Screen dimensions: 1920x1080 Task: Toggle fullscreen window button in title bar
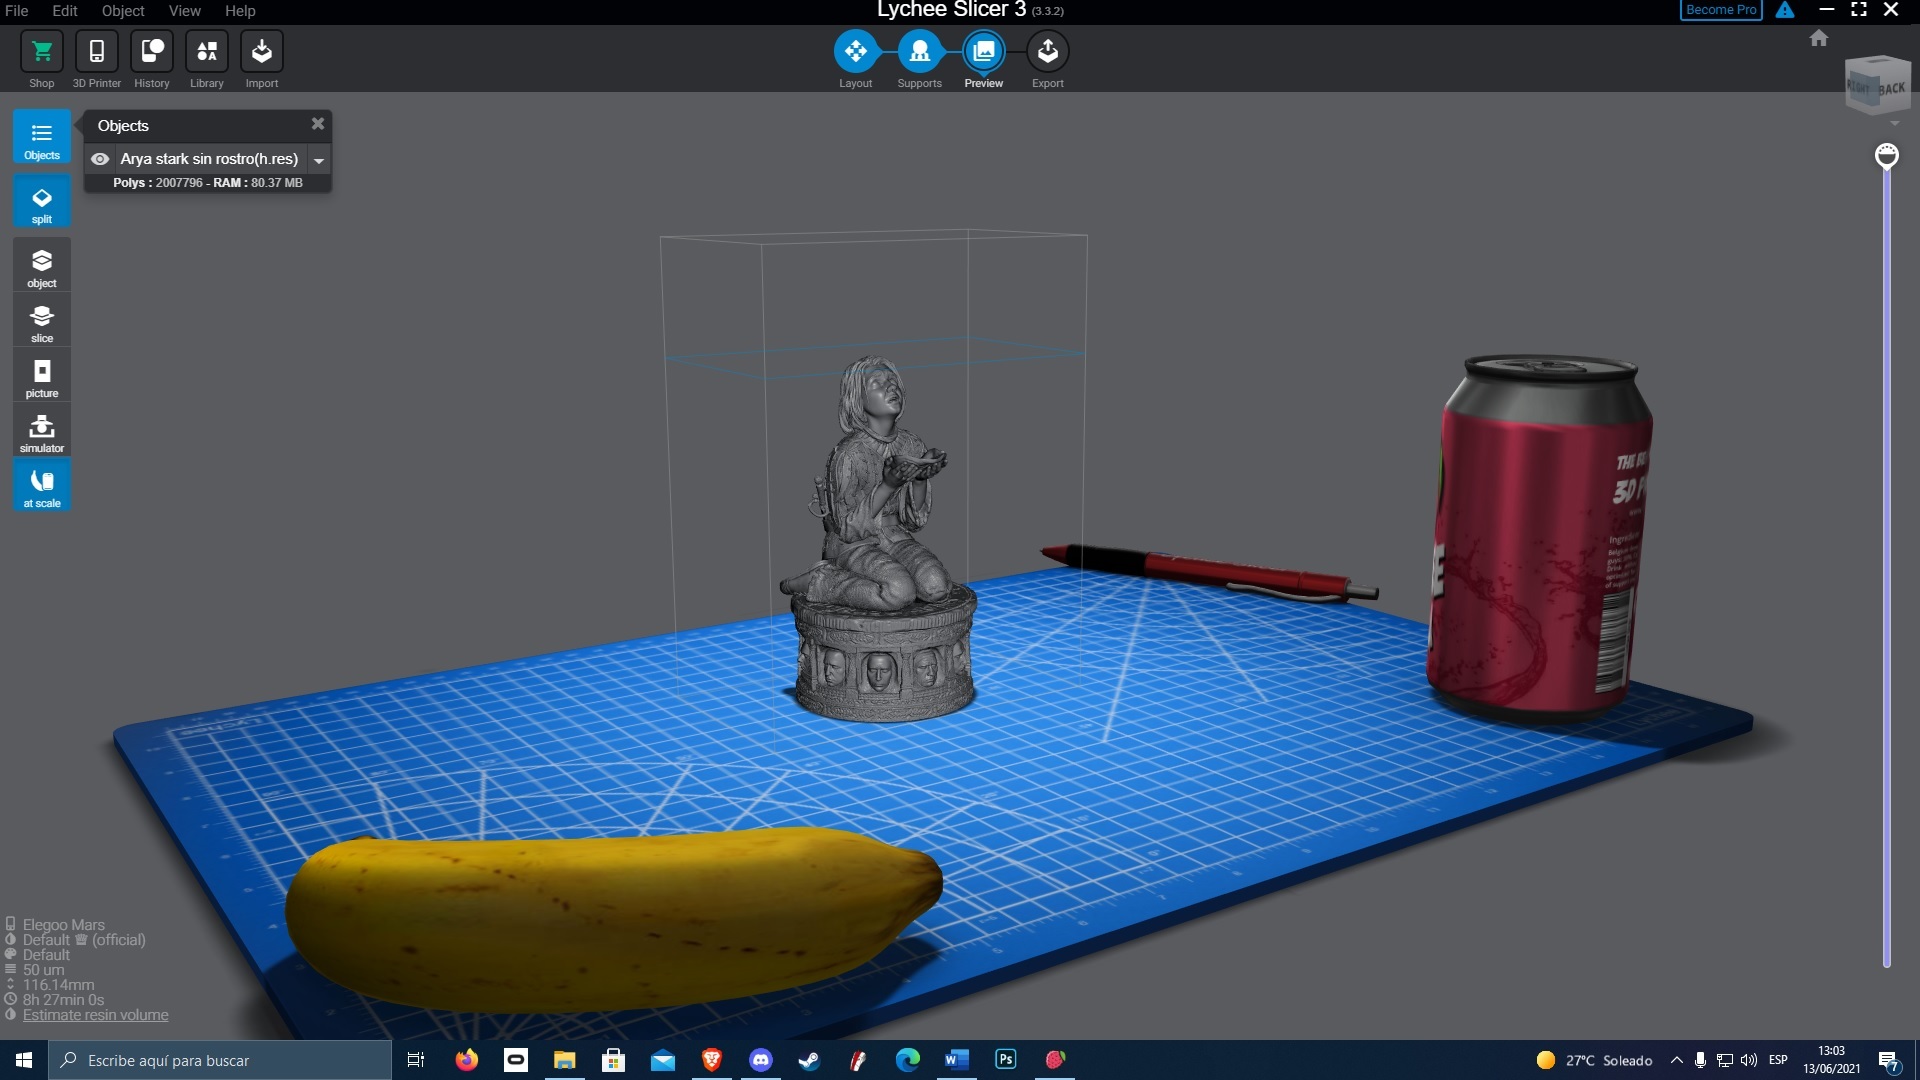point(1859,10)
